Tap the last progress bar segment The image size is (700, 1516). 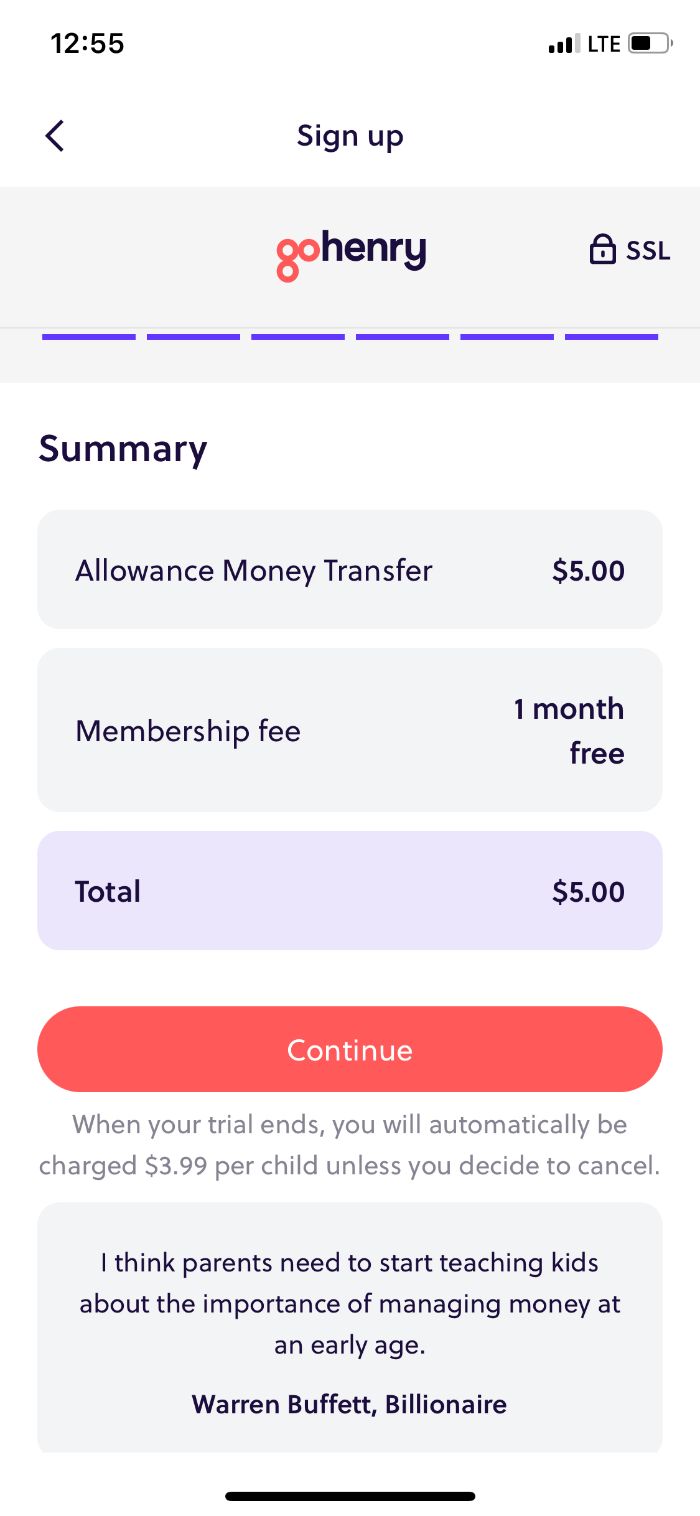pos(611,337)
